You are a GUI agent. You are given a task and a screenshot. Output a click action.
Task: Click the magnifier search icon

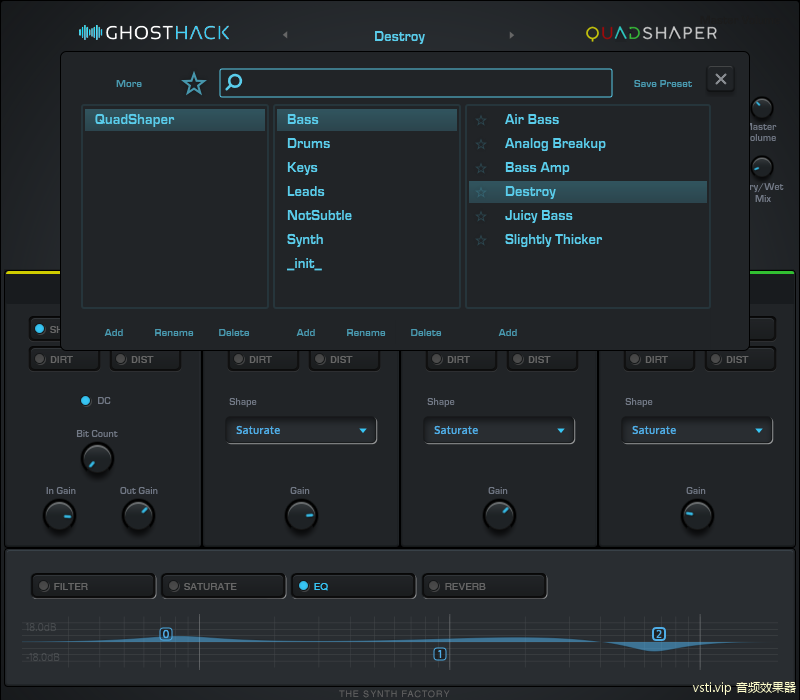pyautogui.click(x=234, y=83)
